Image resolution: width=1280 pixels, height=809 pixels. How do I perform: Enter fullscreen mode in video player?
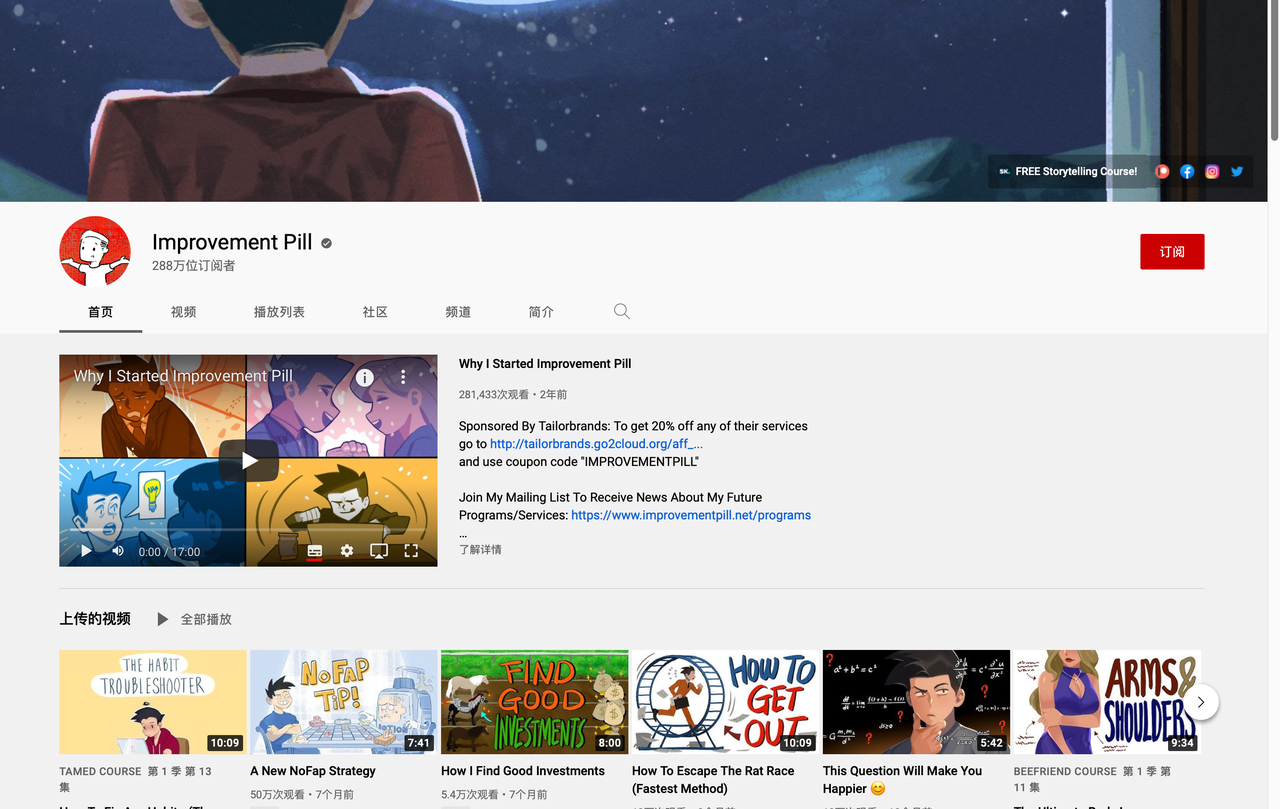pyautogui.click(x=411, y=551)
